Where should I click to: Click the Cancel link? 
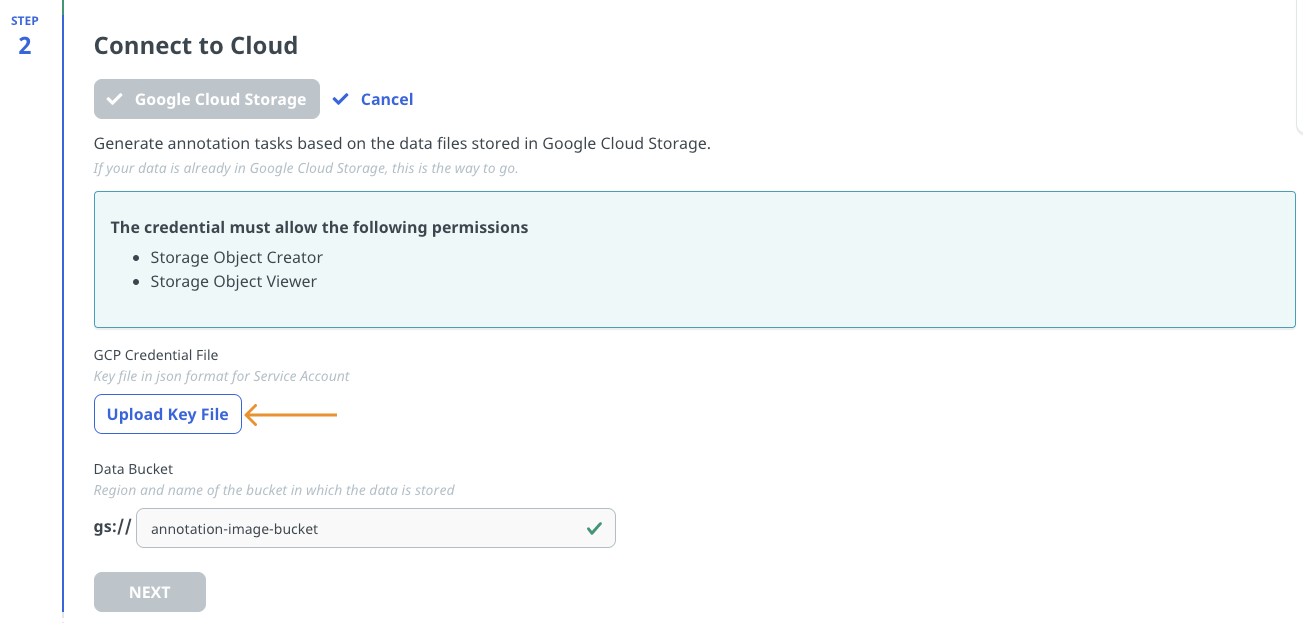(x=387, y=99)
